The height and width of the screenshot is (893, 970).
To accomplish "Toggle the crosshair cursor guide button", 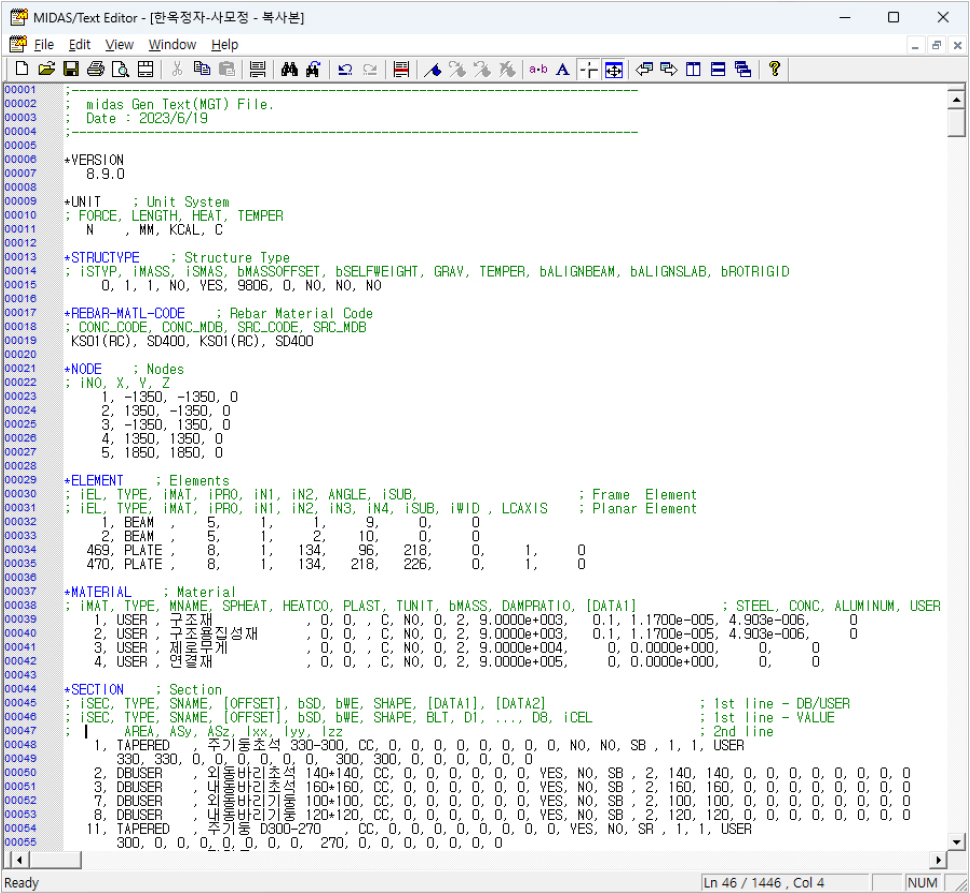I will (x=589, y=69).
